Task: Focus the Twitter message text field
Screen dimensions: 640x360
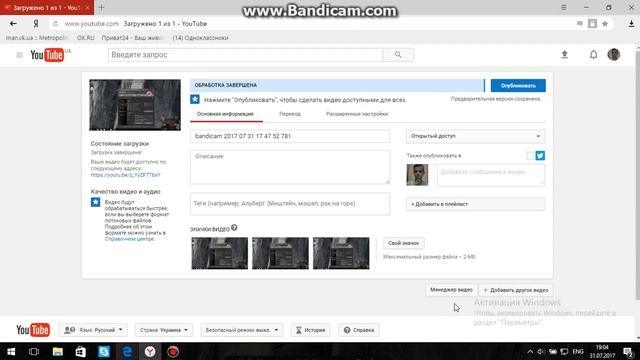Action: point(491,175)
